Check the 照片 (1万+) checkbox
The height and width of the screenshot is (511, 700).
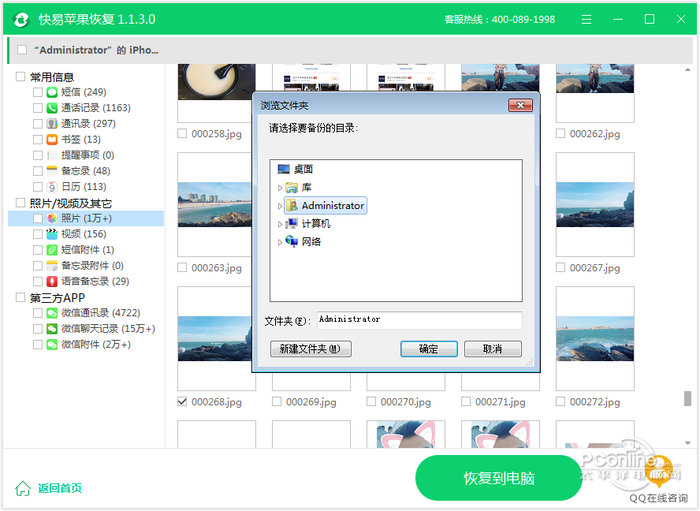38,218
